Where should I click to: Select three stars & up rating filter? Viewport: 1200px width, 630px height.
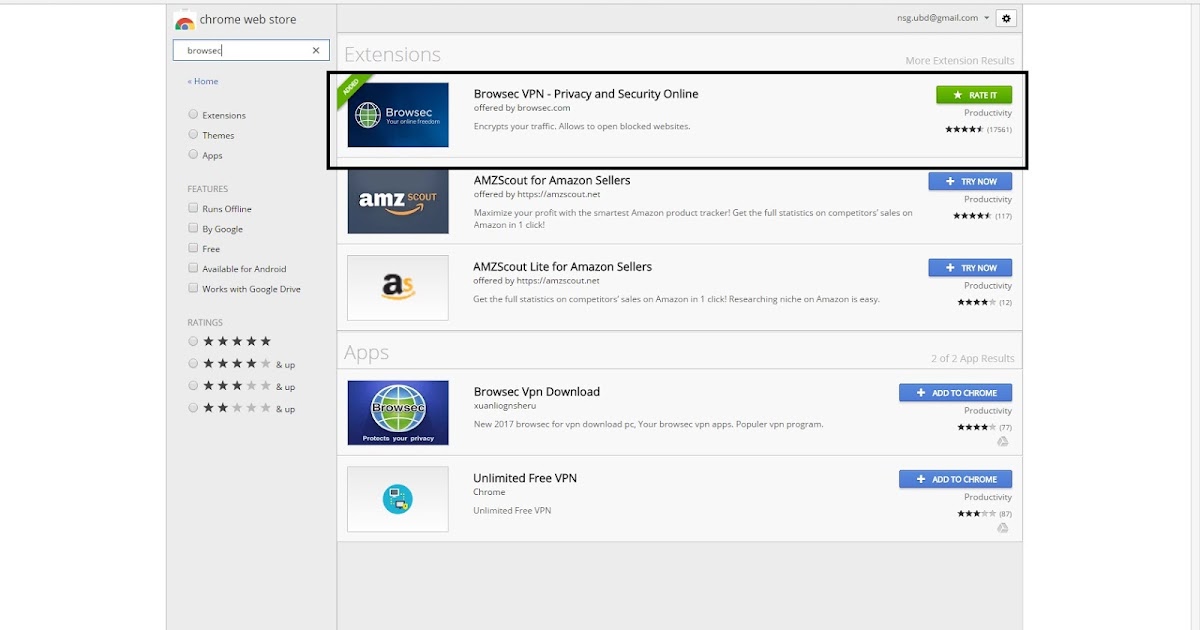click(x=193, y=386)
